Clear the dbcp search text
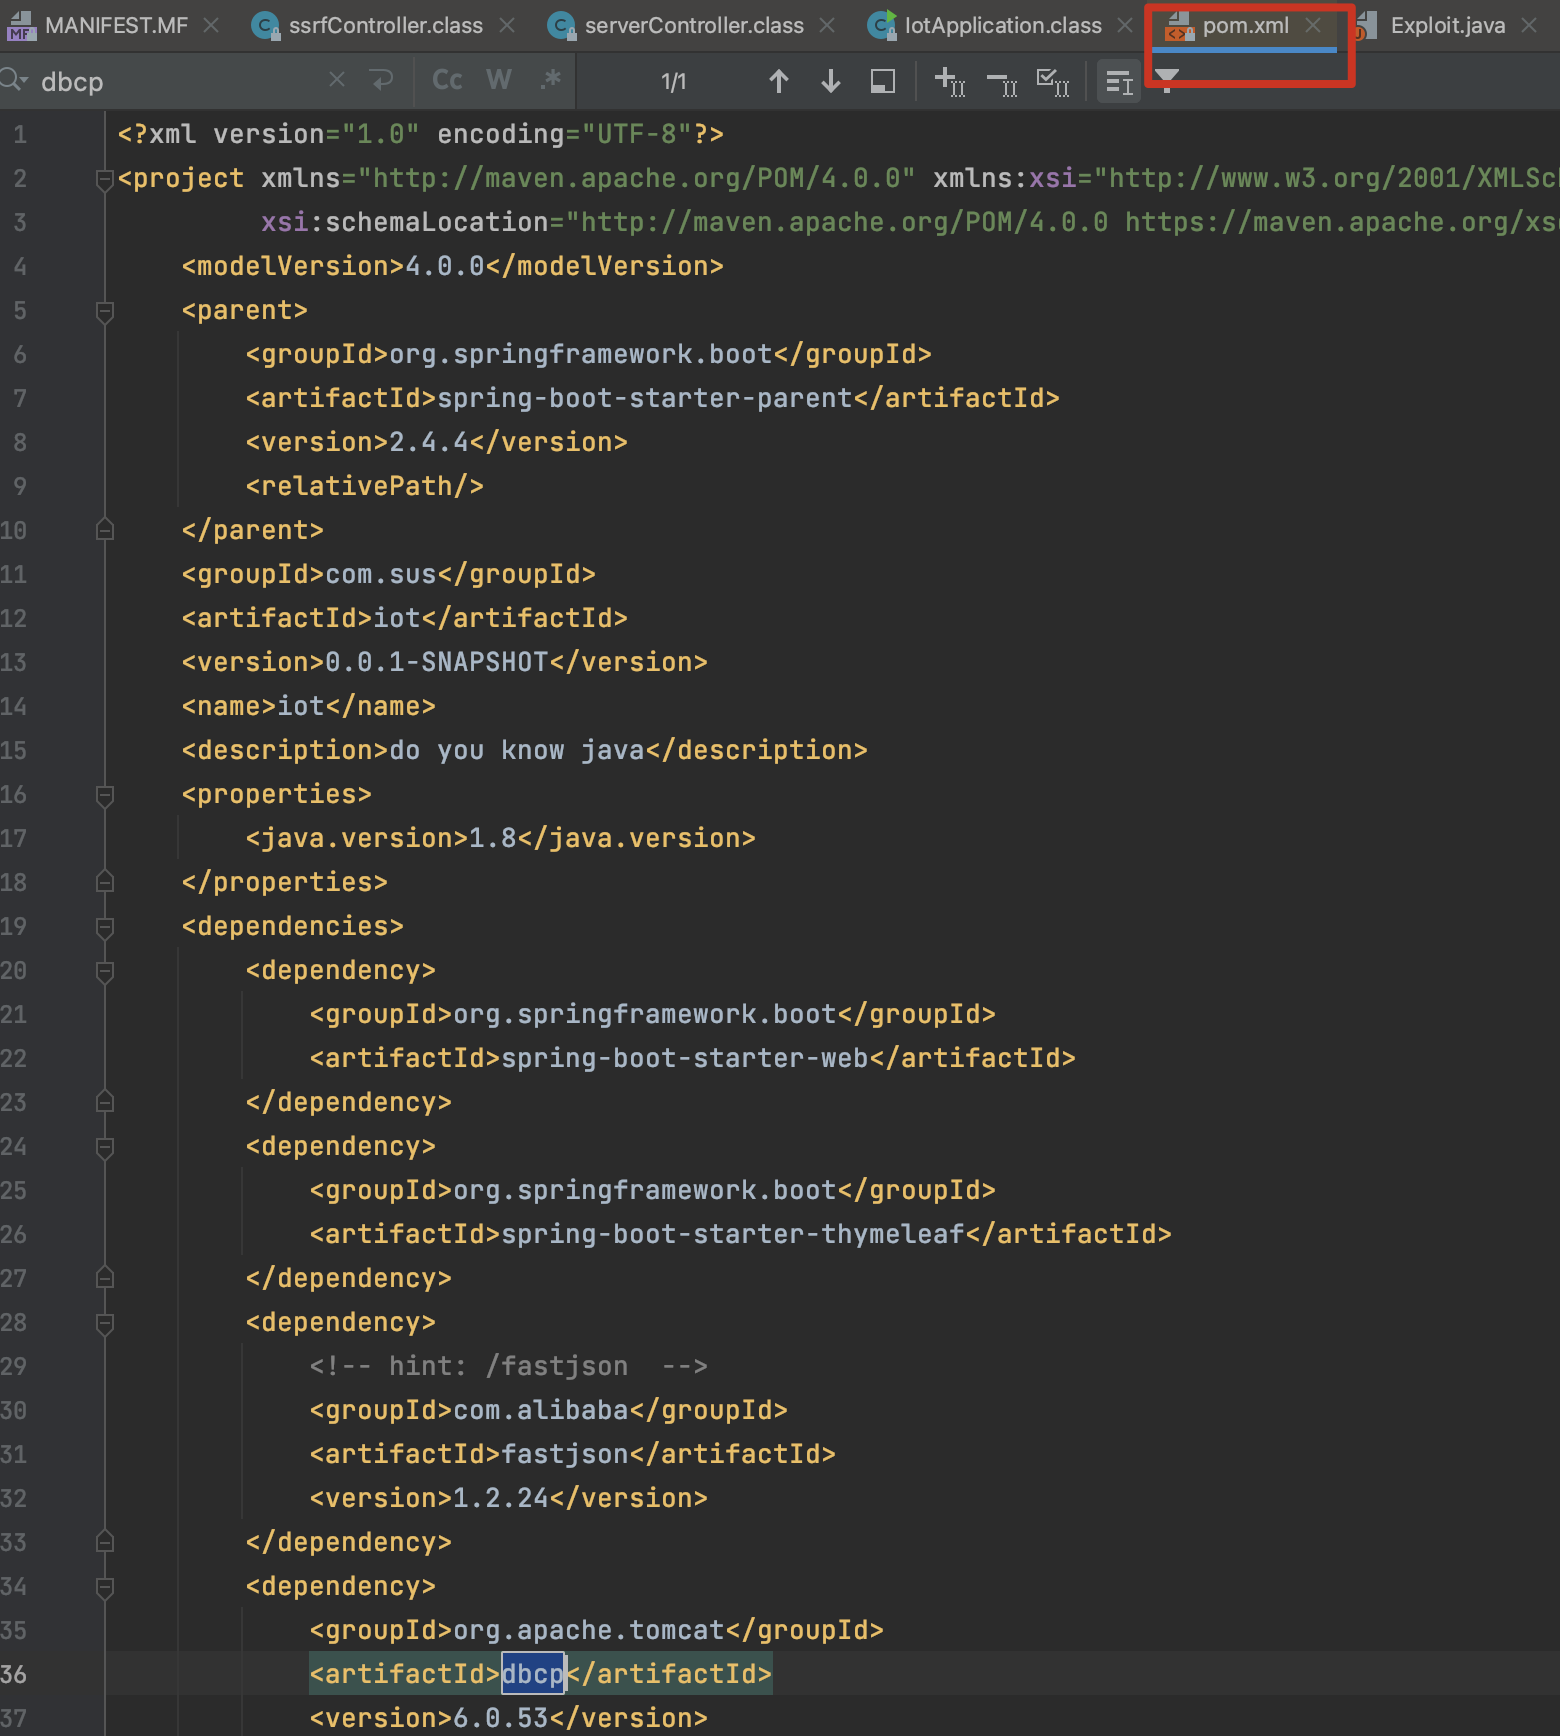The image size is (1560, 1736). (x=337, y=80)
